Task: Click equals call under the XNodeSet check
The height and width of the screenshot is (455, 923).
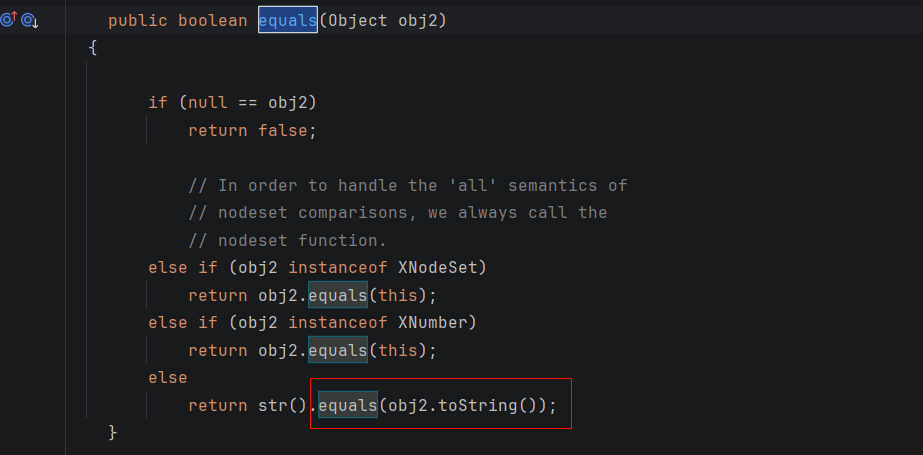Action: tap(337, 296)
